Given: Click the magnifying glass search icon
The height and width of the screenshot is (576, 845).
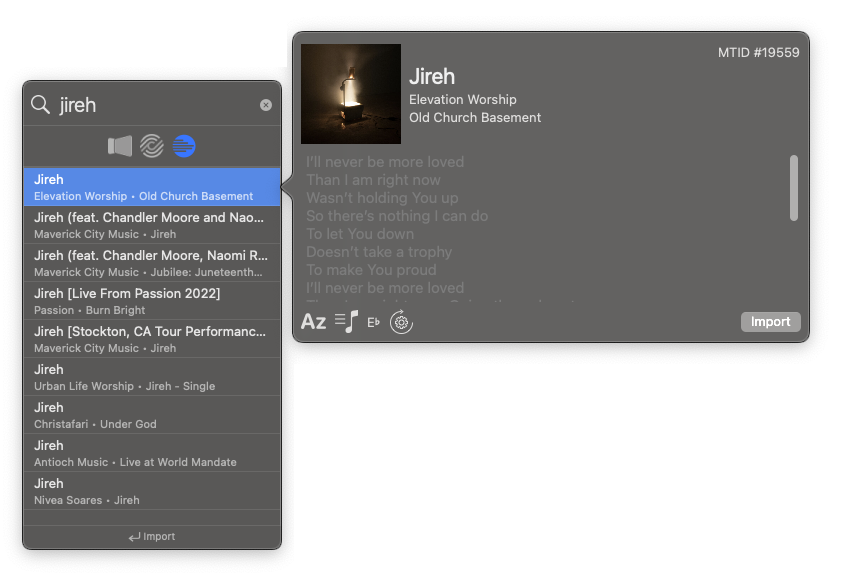Looking at the screenshot, I should coord(40,105).
